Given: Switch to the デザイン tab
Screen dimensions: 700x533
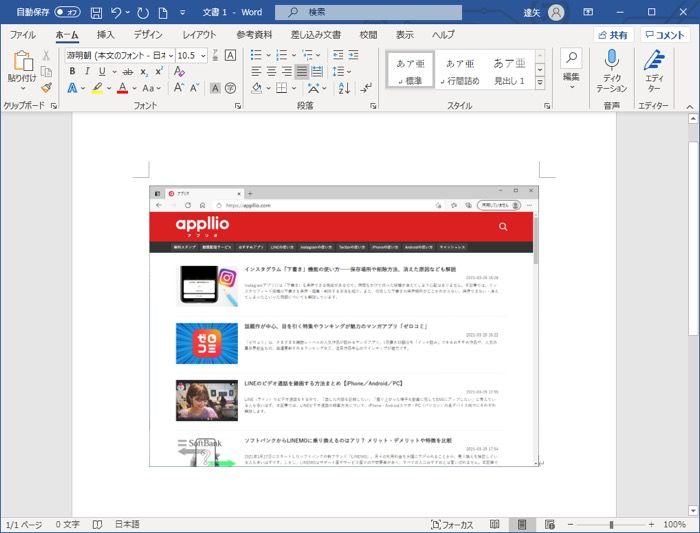Looking at the screenshot, I should pos(148,35).
